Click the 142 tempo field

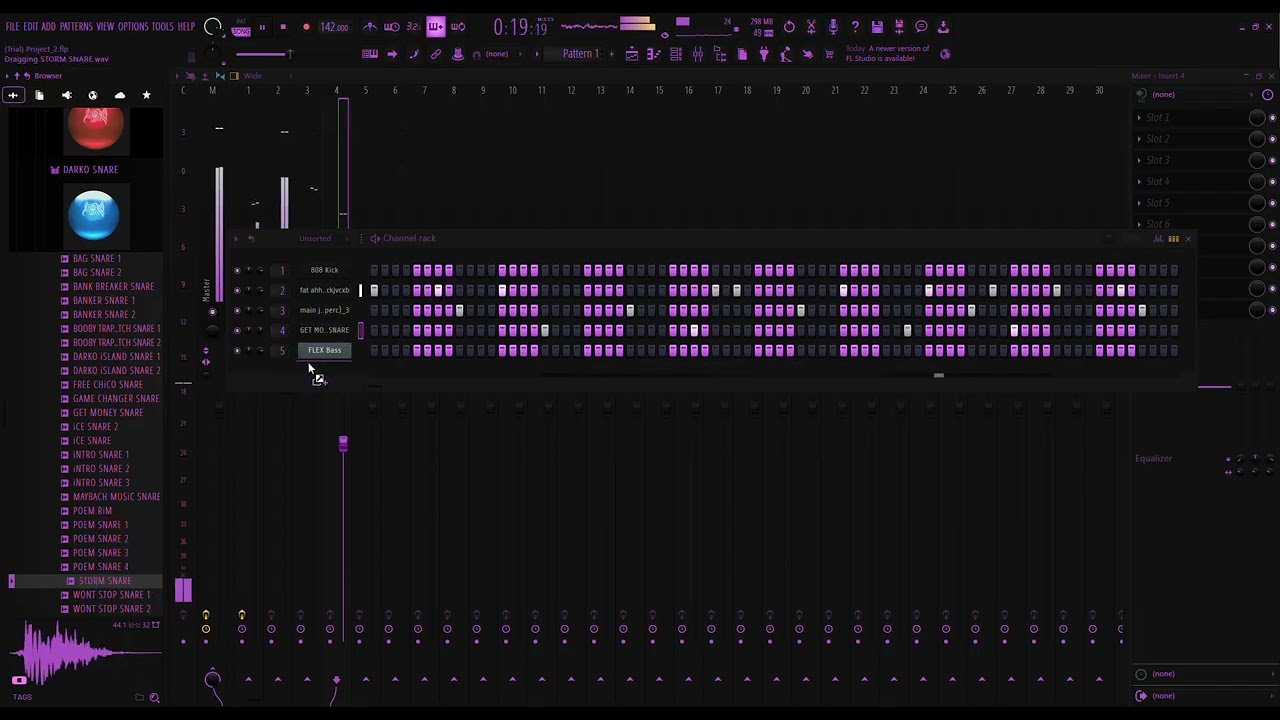coord(334,27)
